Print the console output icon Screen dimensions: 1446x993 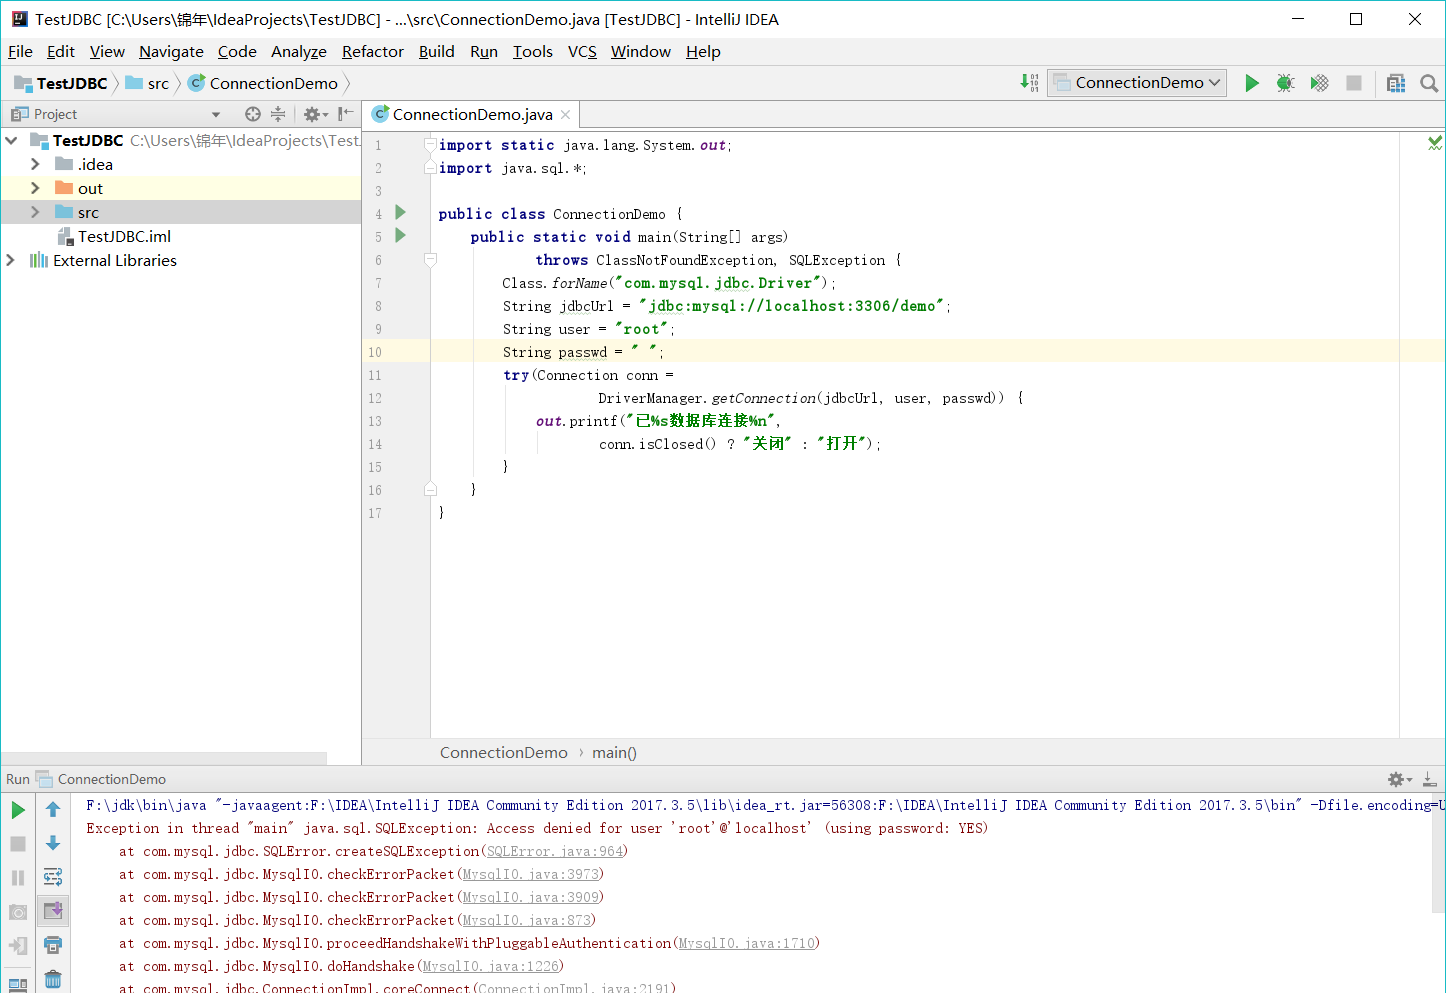tap(53, 944)
